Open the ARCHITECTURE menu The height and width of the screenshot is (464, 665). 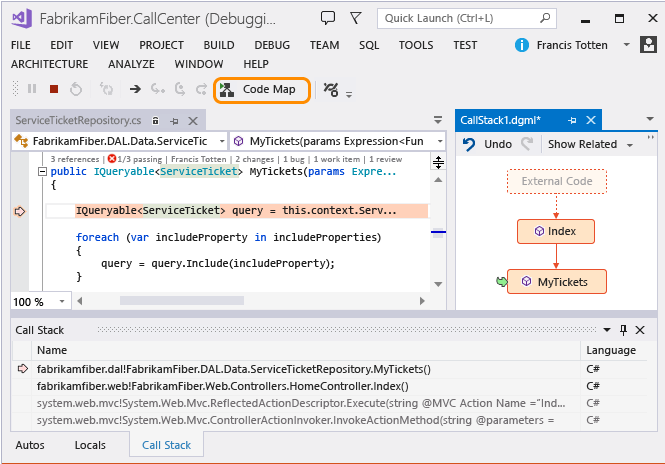(50, 64)
